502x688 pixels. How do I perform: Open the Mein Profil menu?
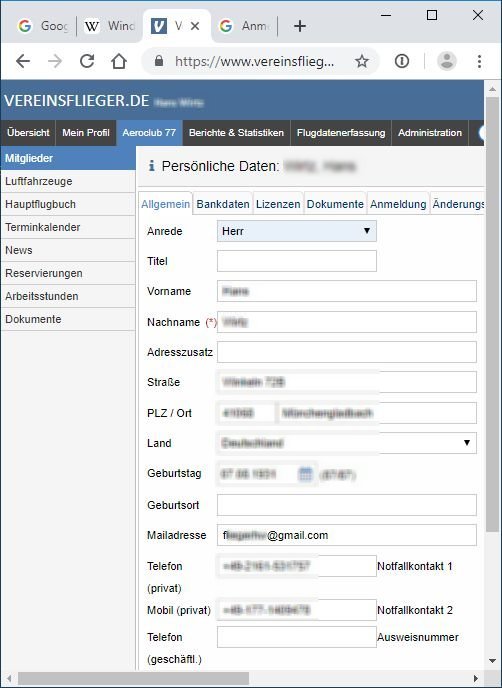click(86, 133)
